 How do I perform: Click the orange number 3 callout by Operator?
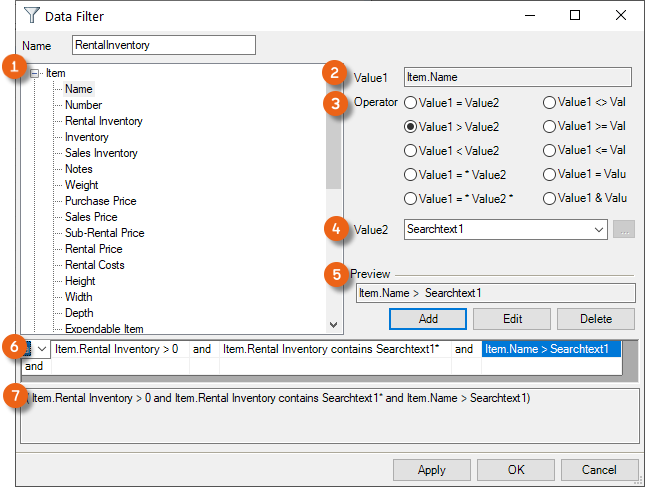(337, 104)
